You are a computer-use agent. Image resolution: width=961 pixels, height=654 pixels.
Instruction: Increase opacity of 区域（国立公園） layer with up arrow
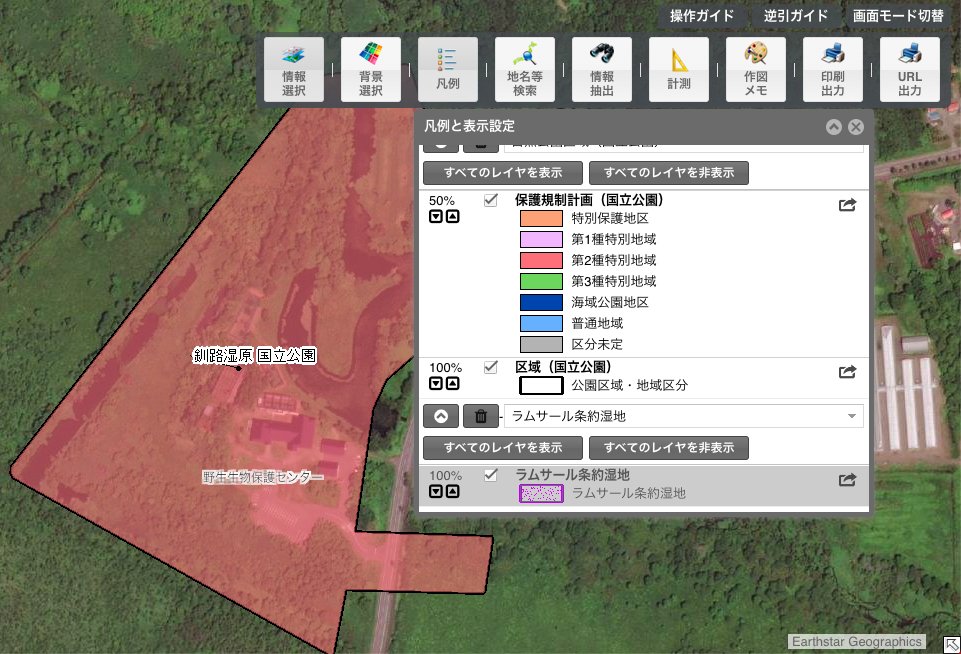tap(452, 383)
